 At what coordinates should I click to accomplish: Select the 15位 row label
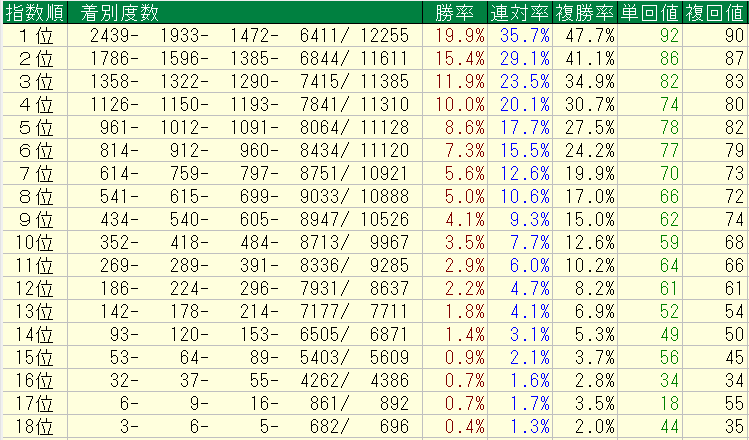[x=33, y=357]
